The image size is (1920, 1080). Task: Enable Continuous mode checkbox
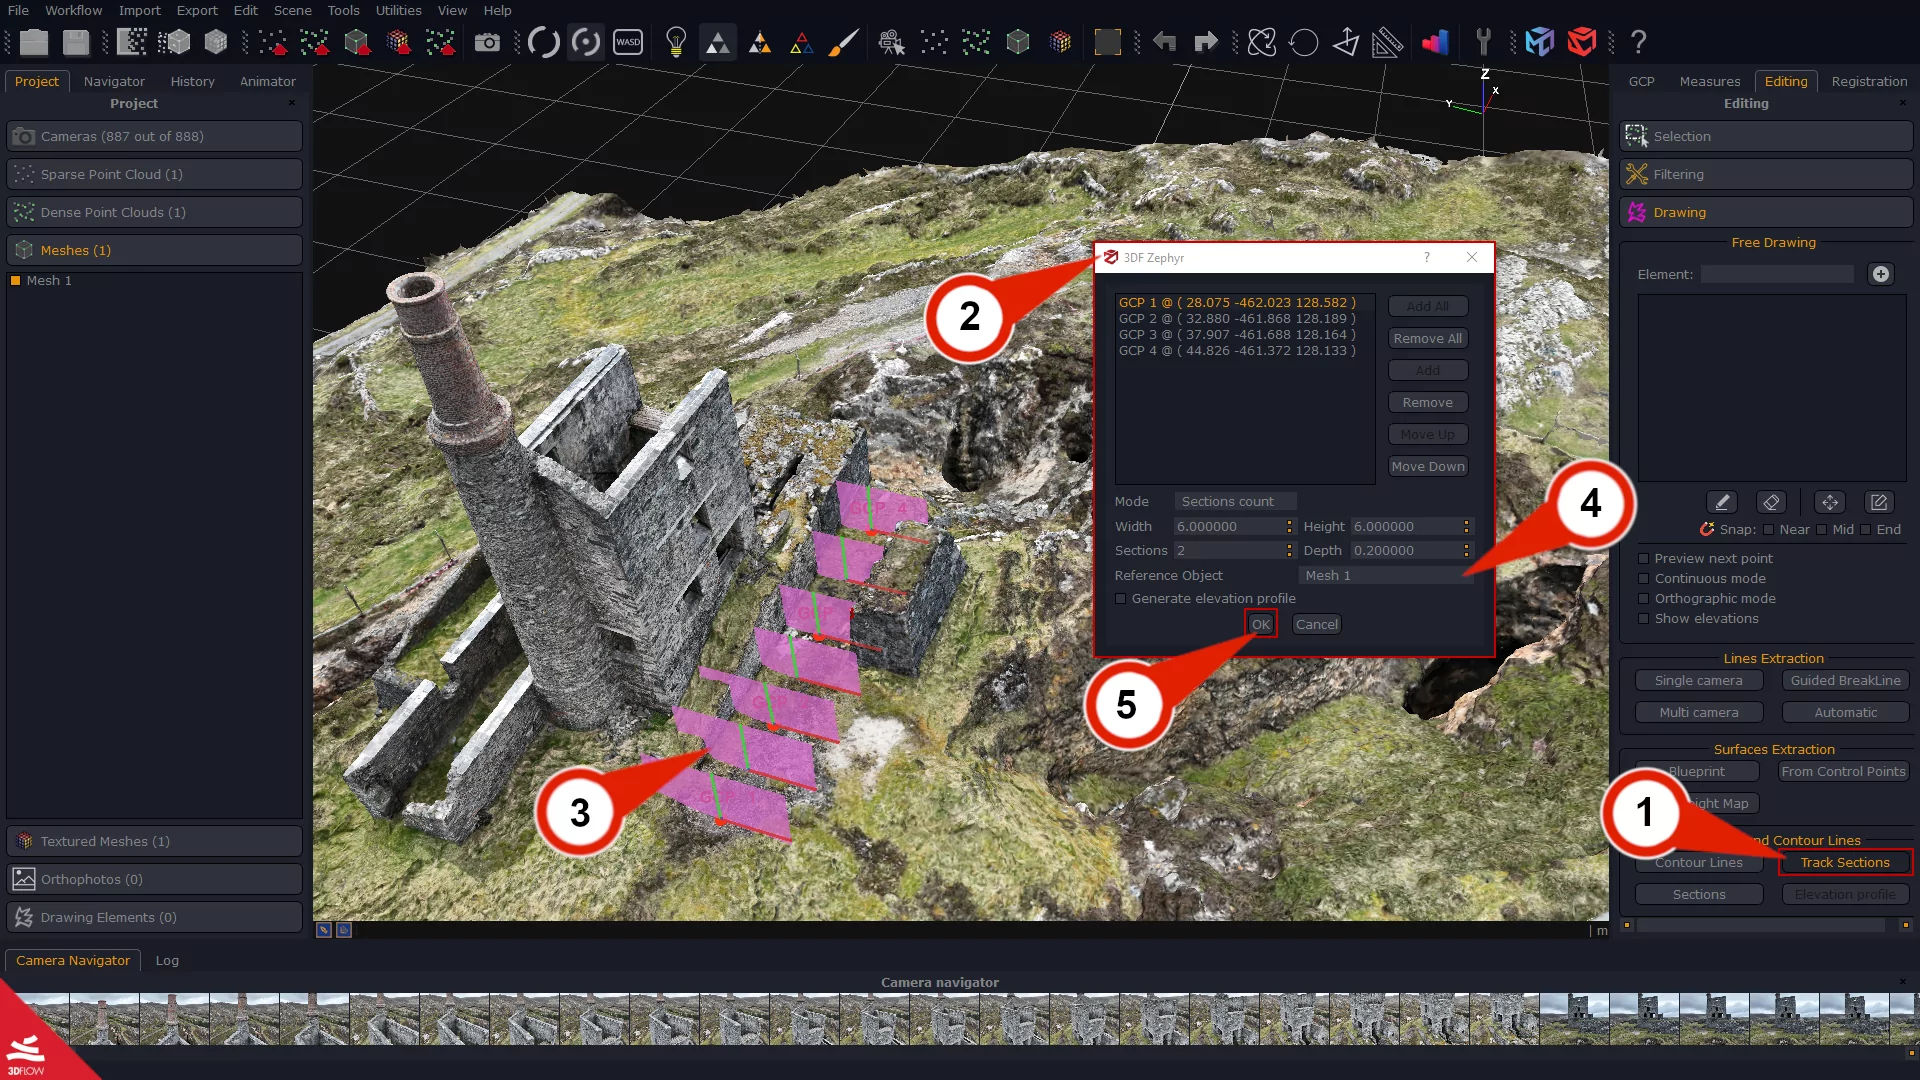[x=1643, y=579]
